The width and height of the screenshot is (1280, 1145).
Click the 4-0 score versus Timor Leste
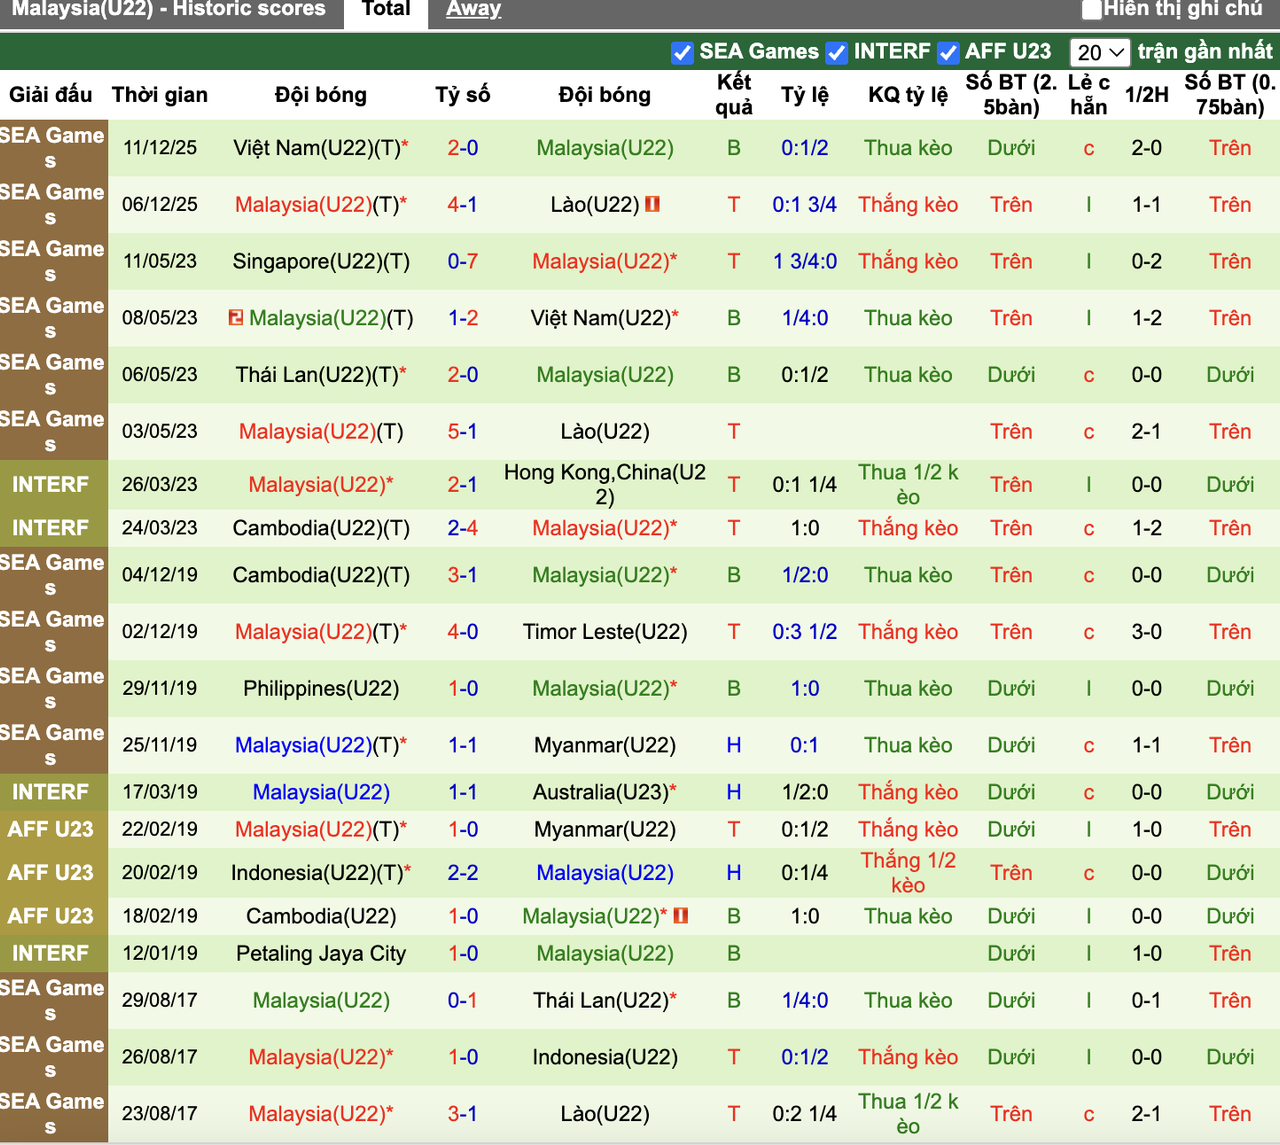tap(463, 632)
